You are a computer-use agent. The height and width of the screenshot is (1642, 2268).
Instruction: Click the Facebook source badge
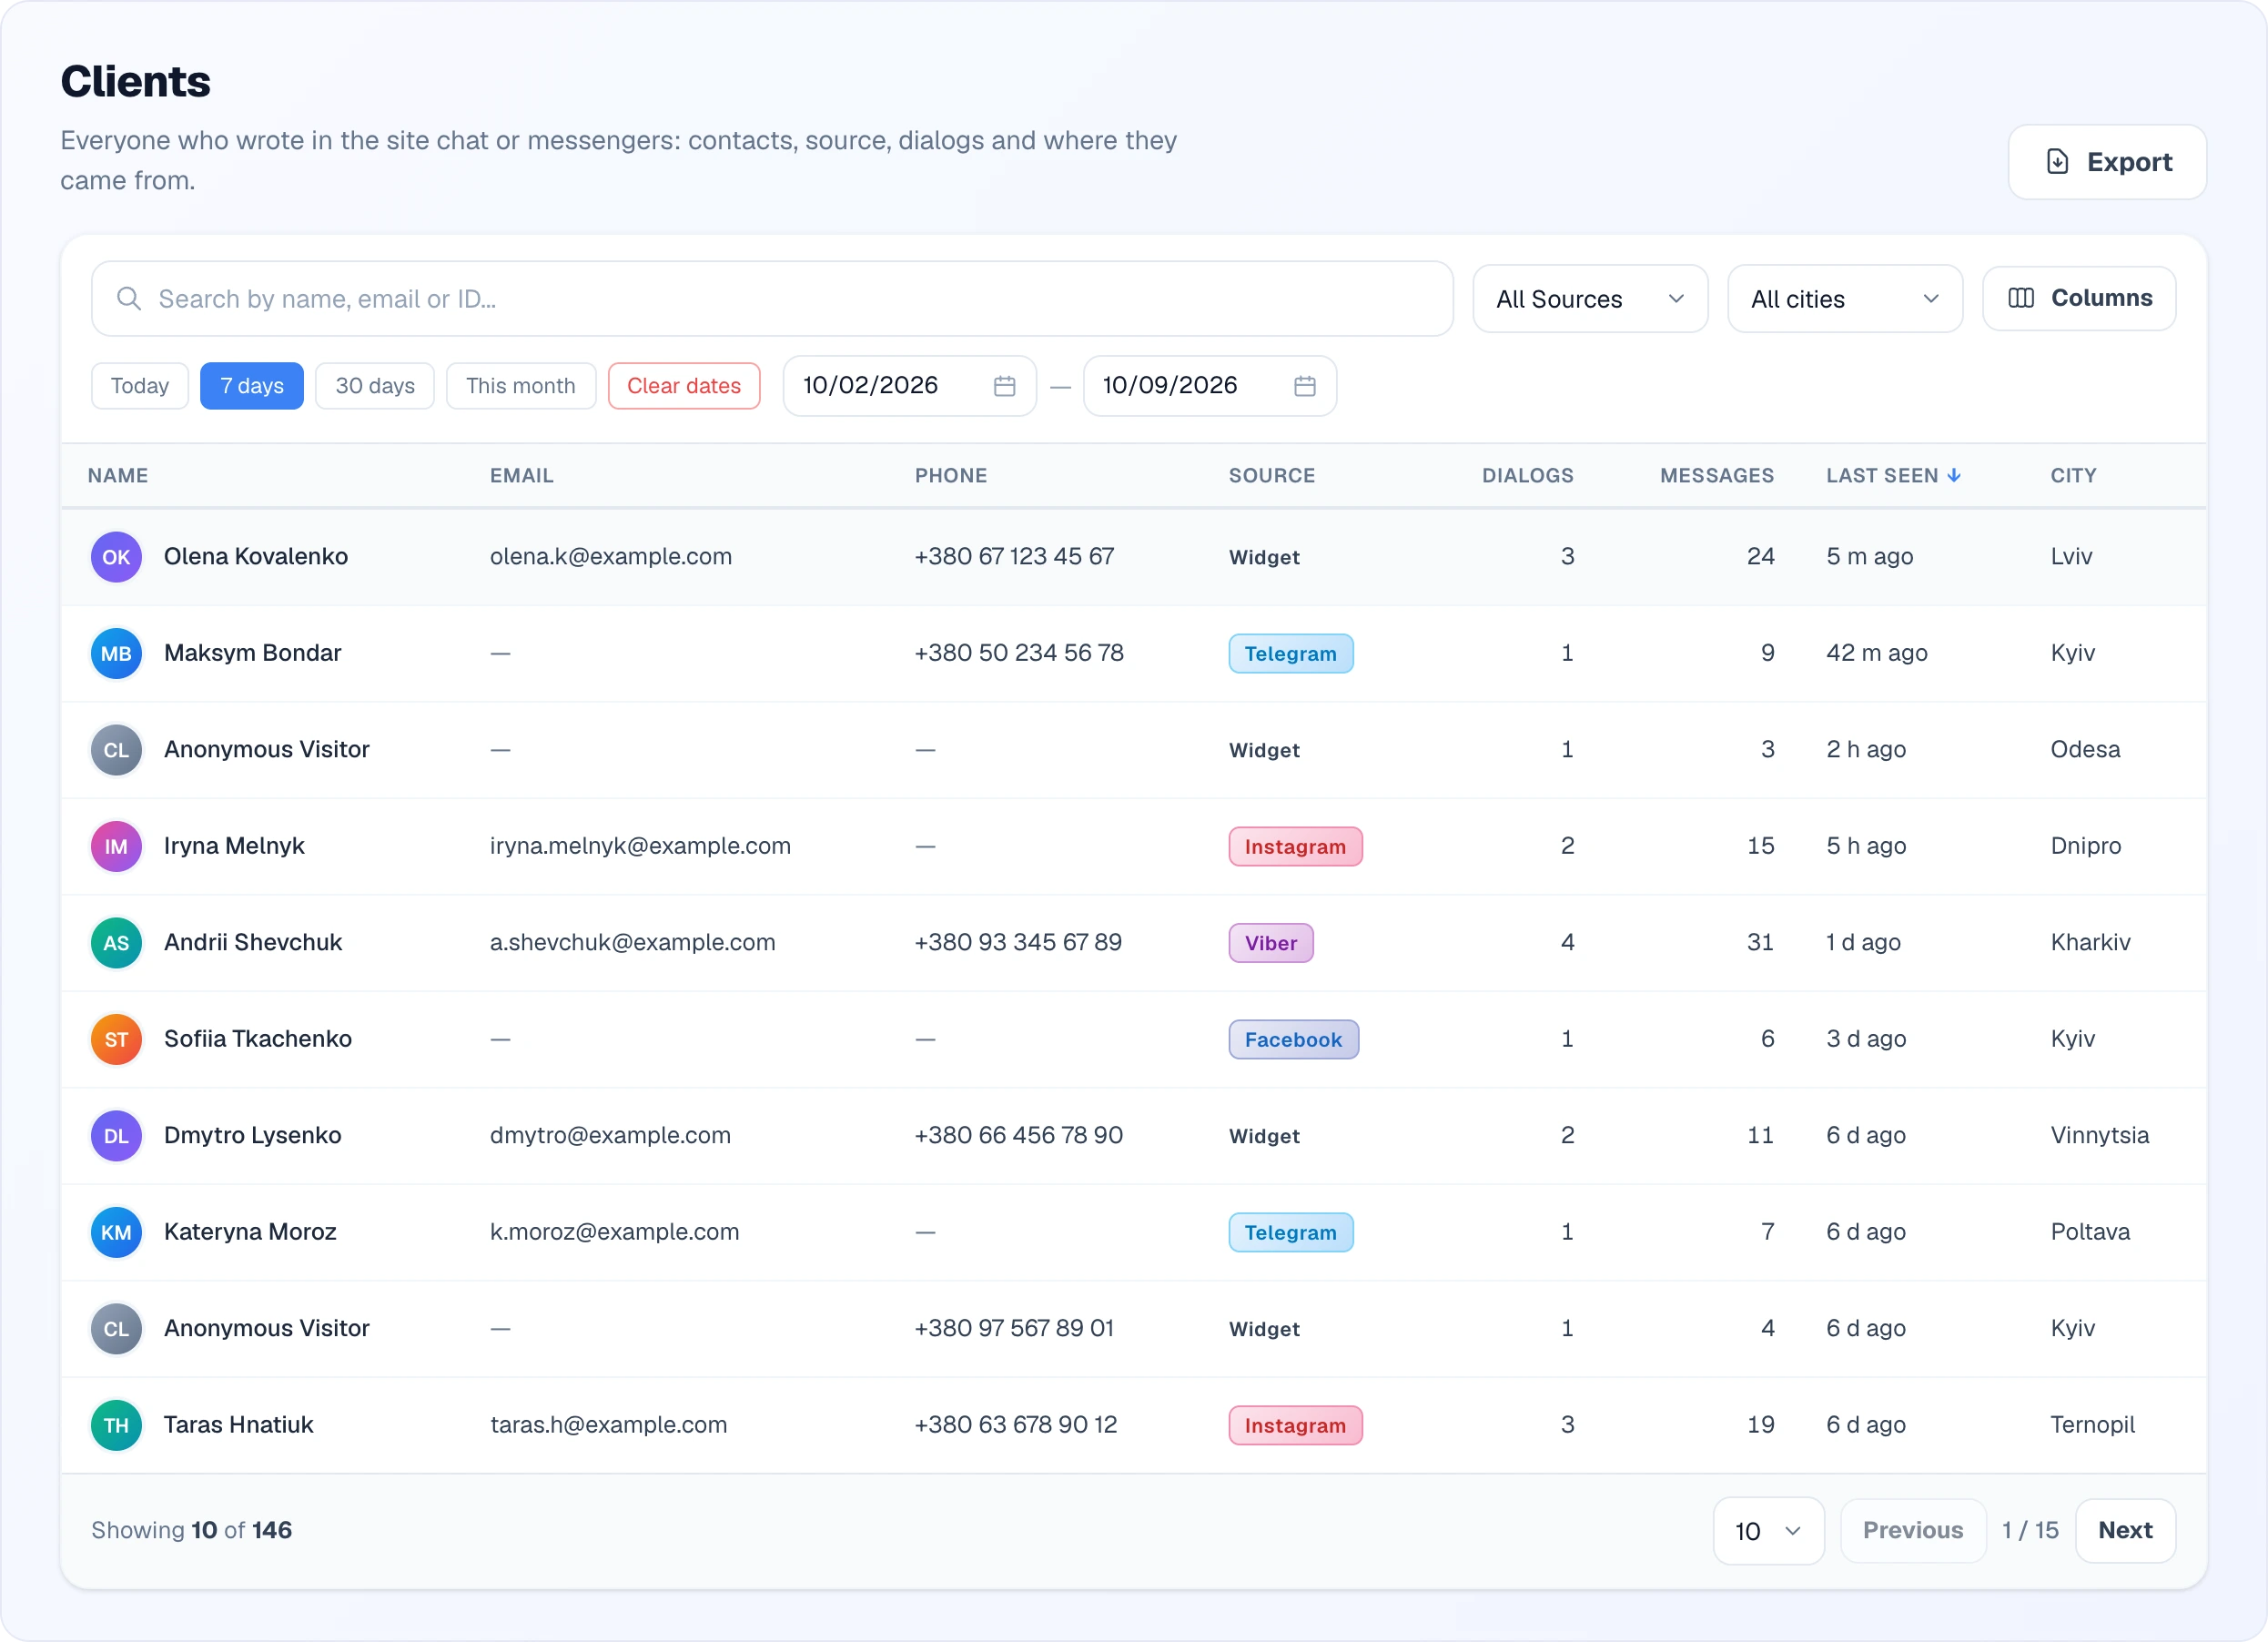(1294, 1040)
